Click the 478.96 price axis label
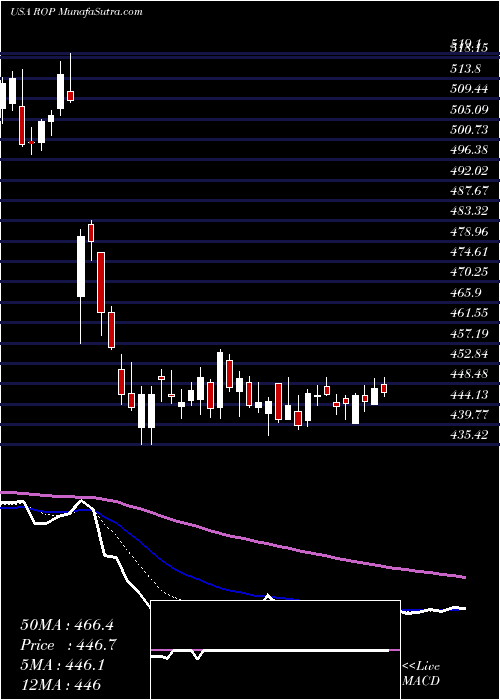This screenshot has height=700, width=500. tap(468, 232)
